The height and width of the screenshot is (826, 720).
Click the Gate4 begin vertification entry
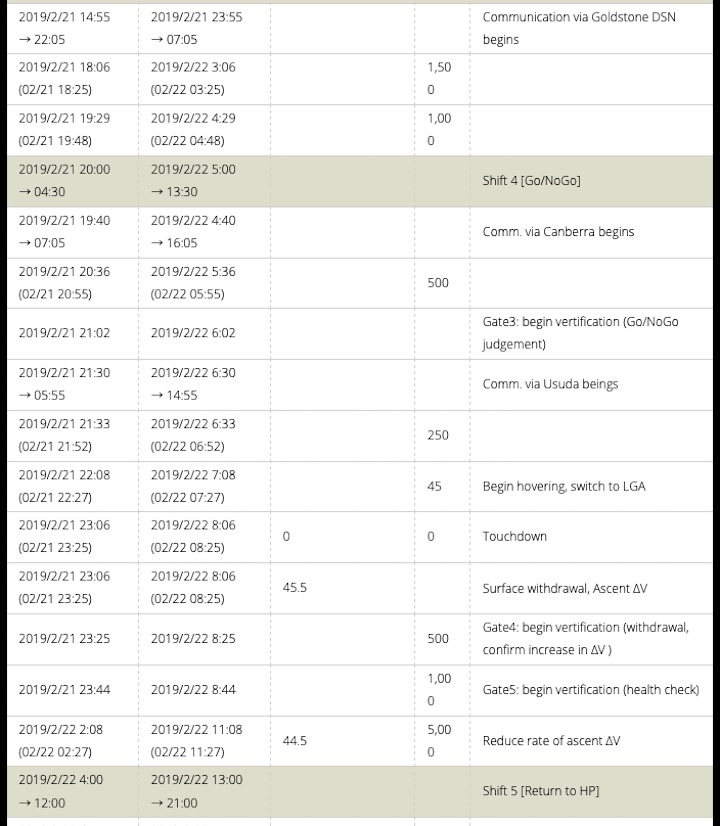pyautogui.click(x=585, y=638)
